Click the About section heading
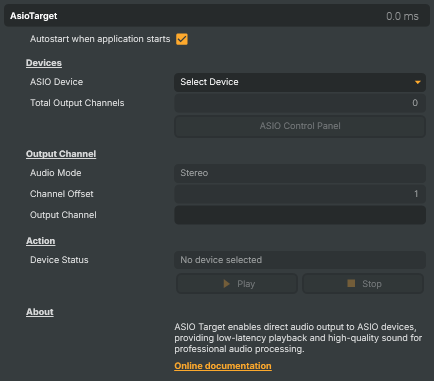 click(x=40, y=312)
